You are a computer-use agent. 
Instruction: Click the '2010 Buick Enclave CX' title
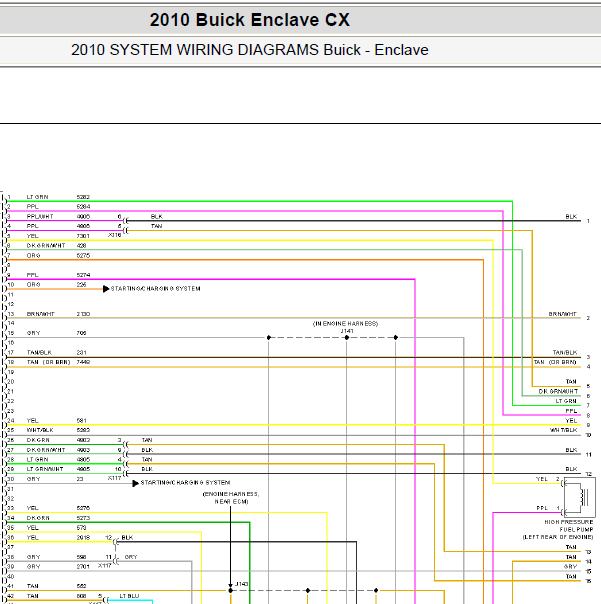click(250, 20)
